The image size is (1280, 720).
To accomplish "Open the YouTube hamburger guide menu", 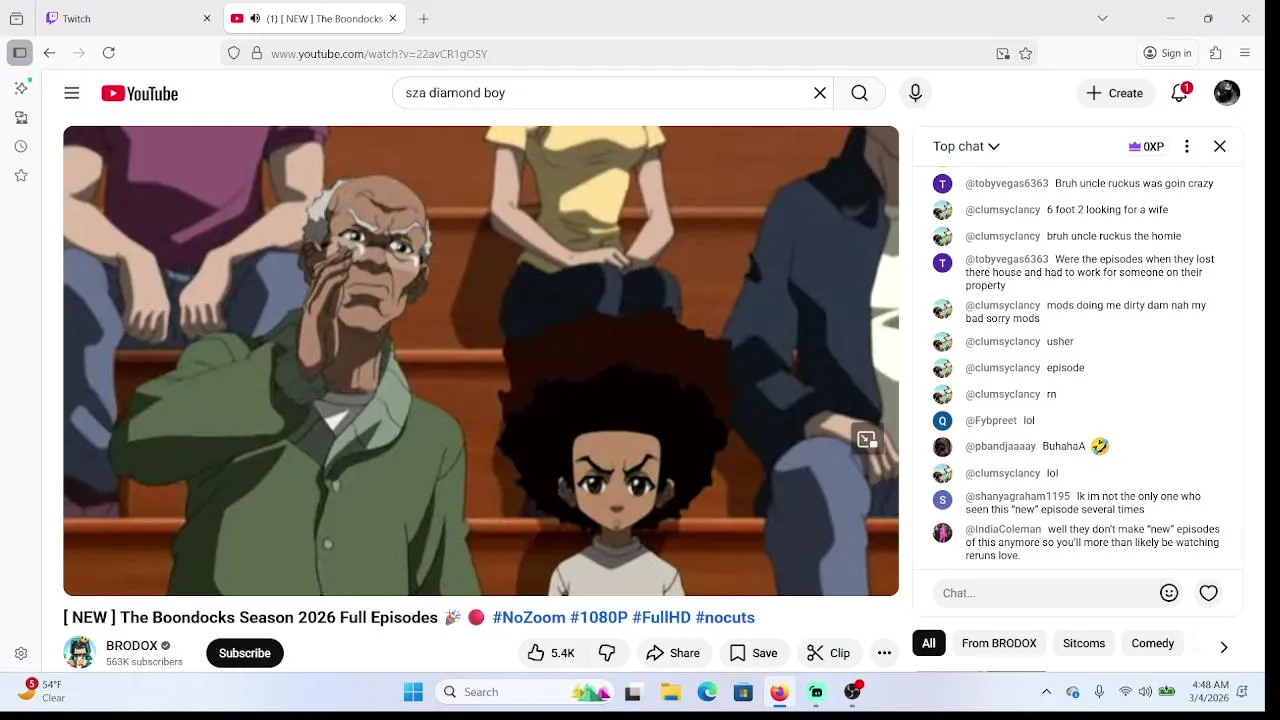I will click(x=72, y=93).
